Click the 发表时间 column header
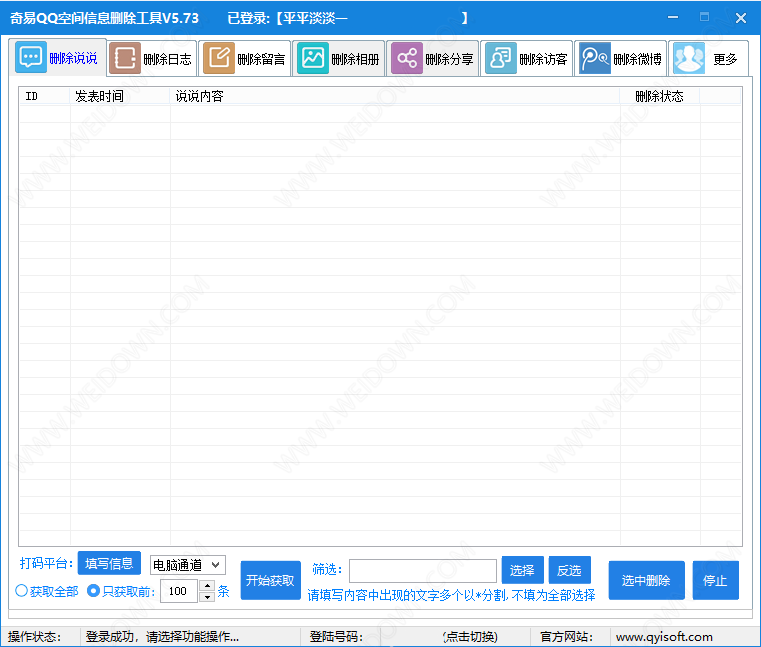 pyautogui.click(x=120, y=96)
